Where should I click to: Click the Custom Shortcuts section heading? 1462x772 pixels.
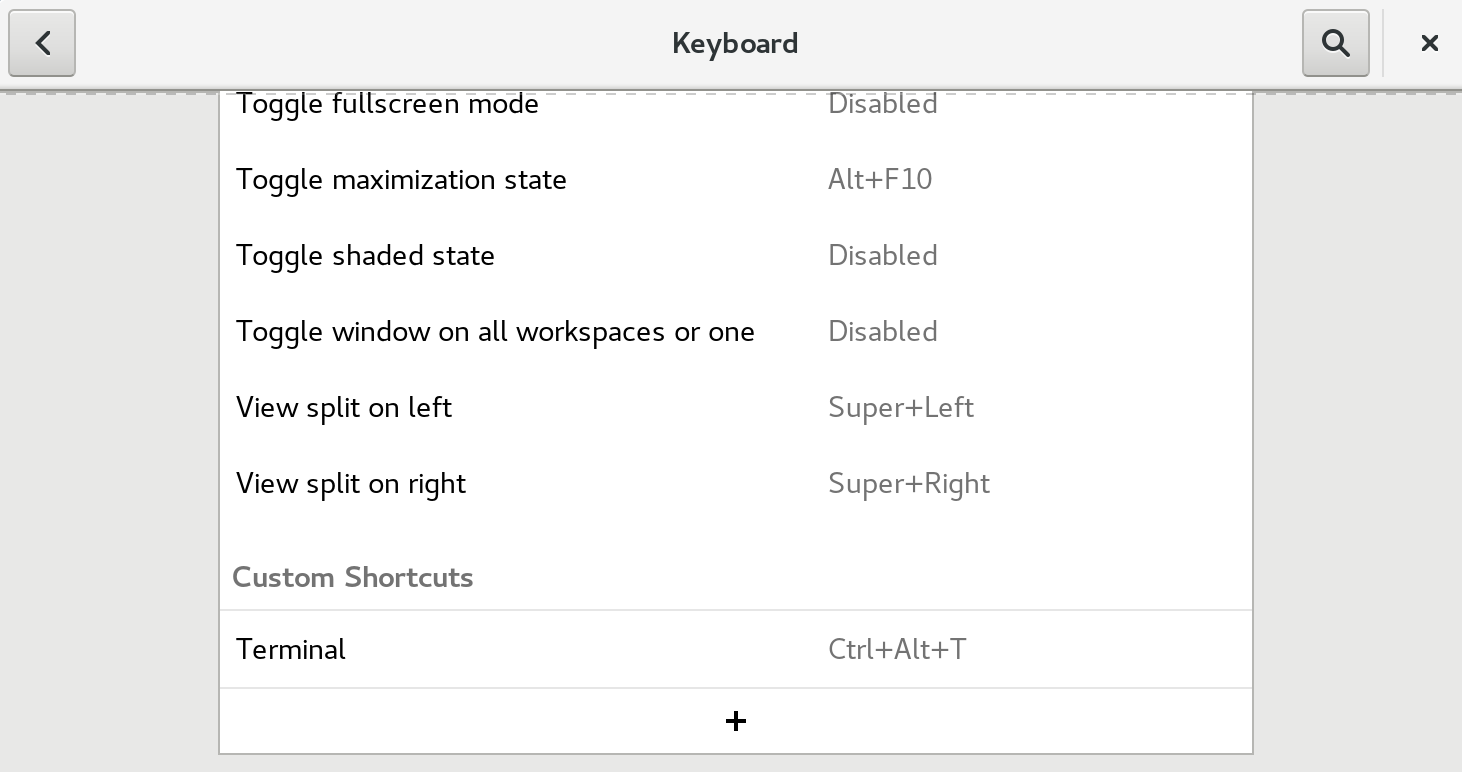pos(353,577)
